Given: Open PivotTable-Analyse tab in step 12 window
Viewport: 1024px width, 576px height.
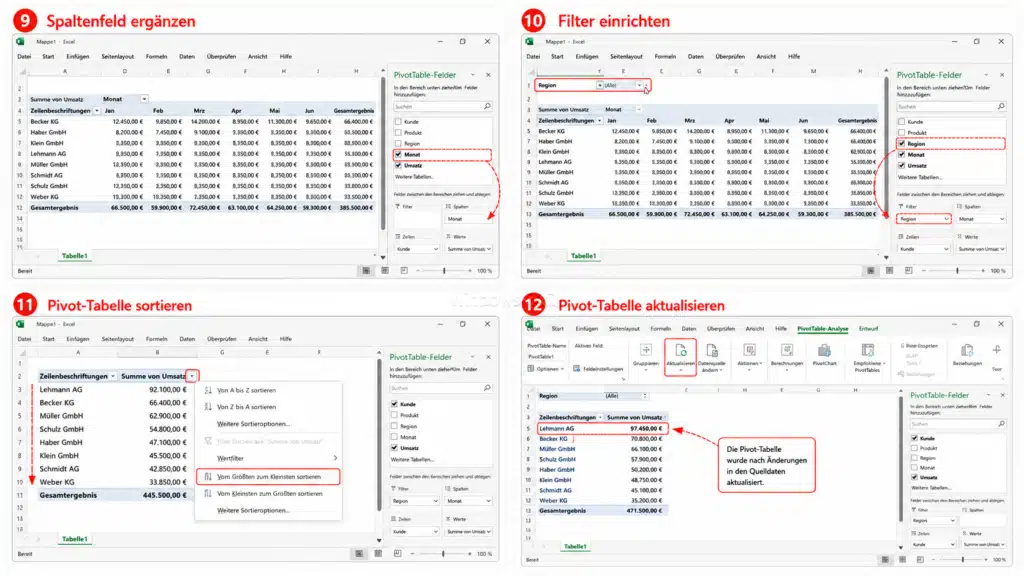Looking at the screenshot, I should click(822, 328).
